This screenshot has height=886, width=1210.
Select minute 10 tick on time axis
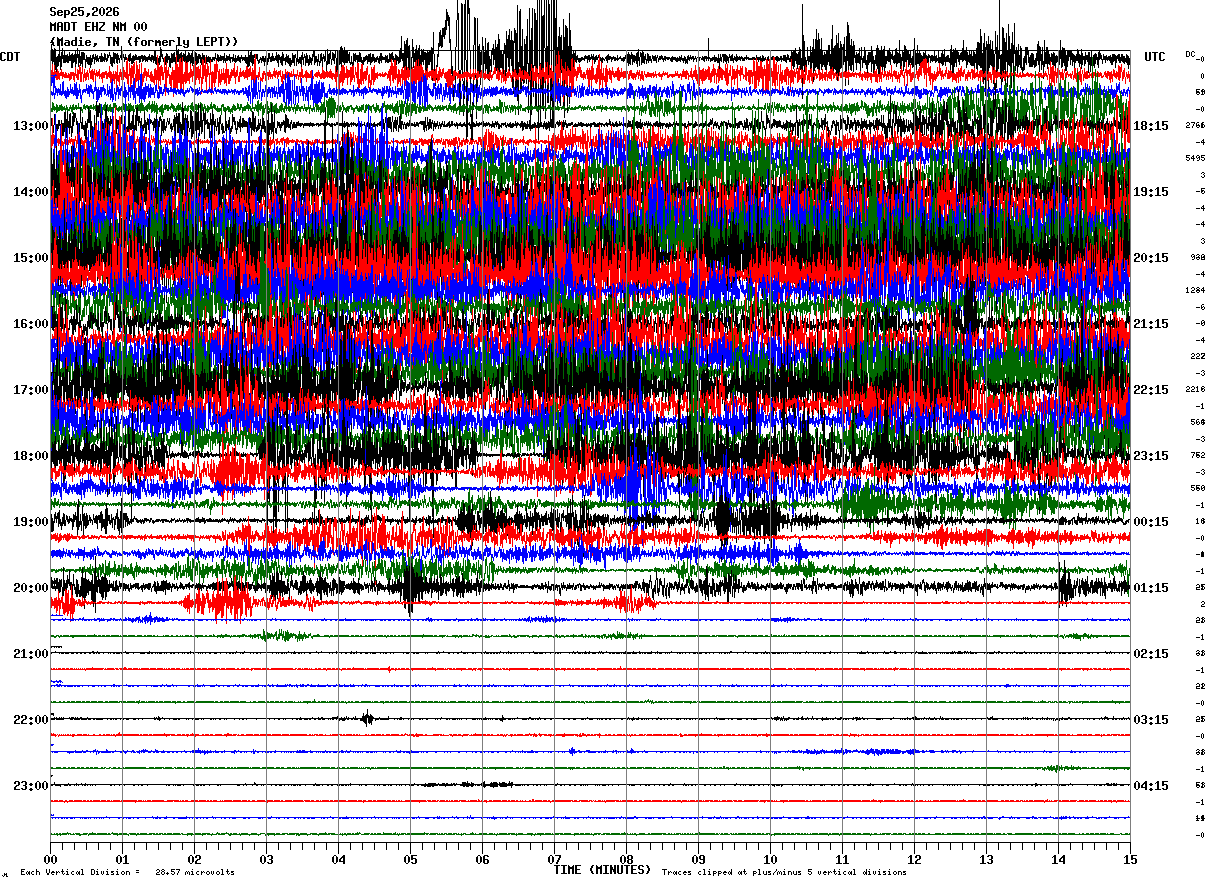pos(770,859)
